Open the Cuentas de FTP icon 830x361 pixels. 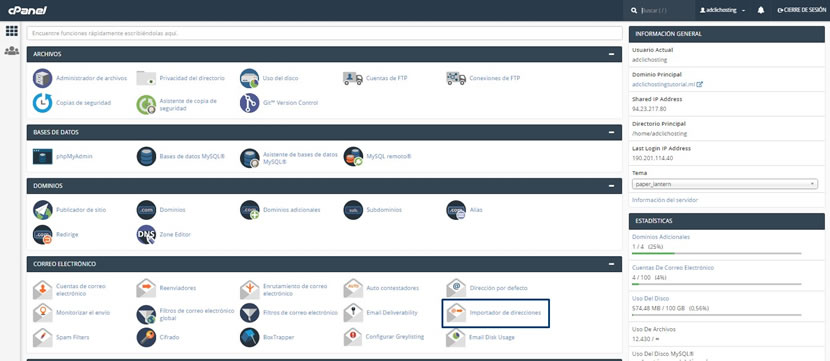tap(353, 78)
